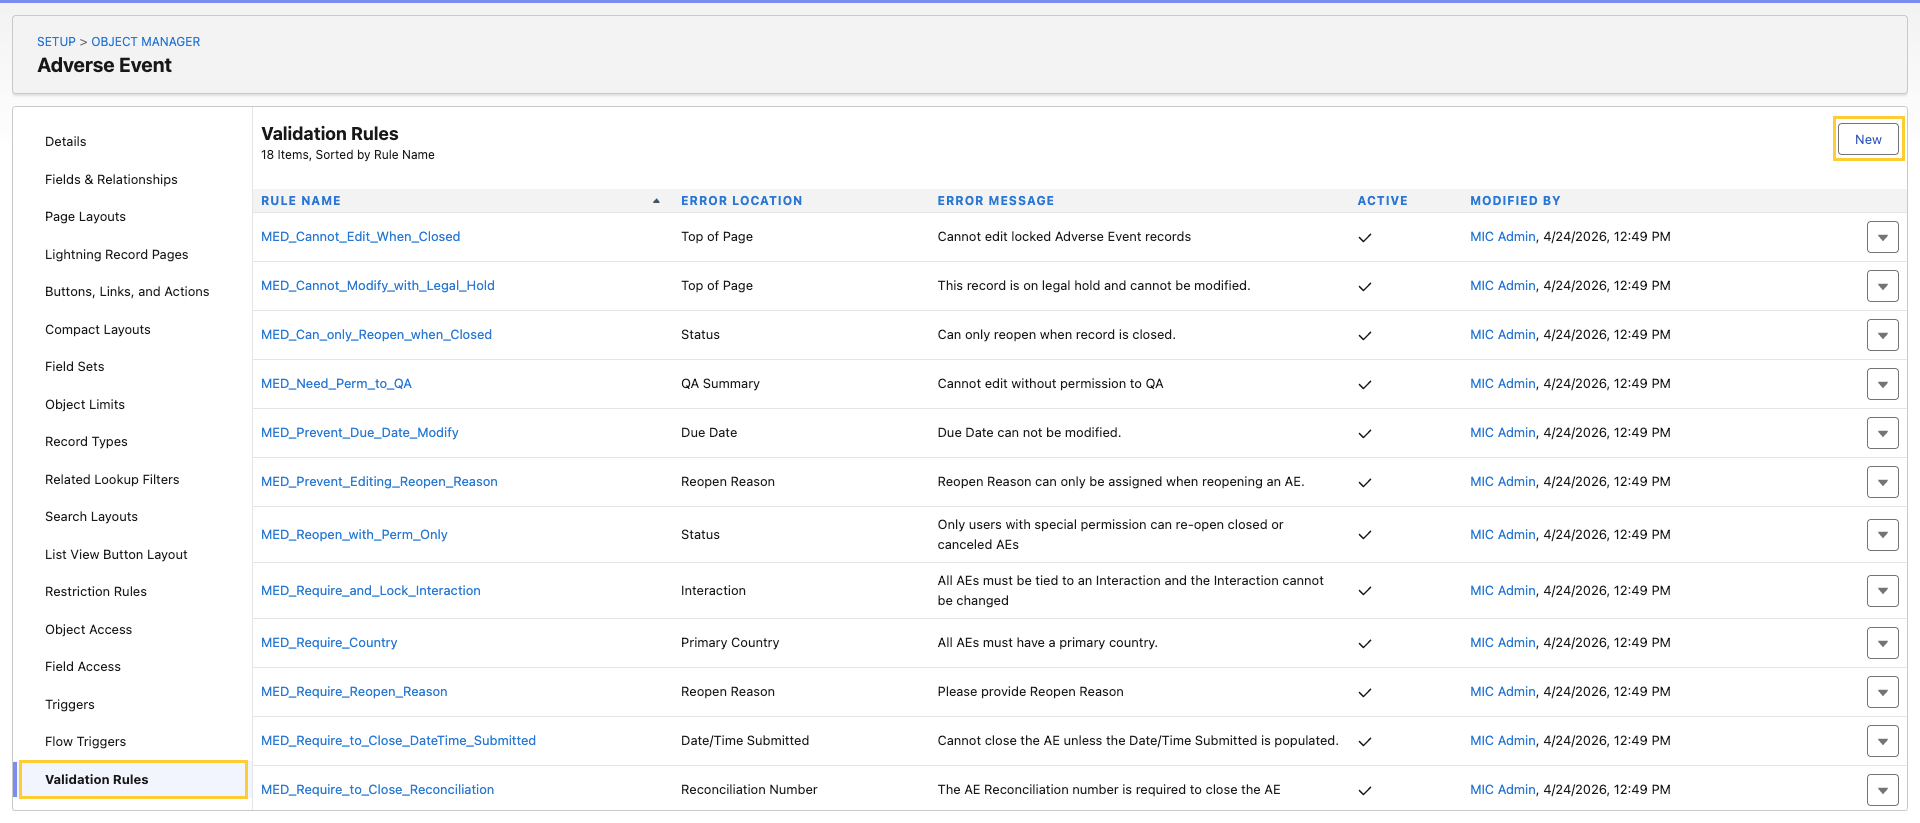Open Triggers in the sidebar
This screenshot has height=823, width=1920.
click(x=70, y=705)
